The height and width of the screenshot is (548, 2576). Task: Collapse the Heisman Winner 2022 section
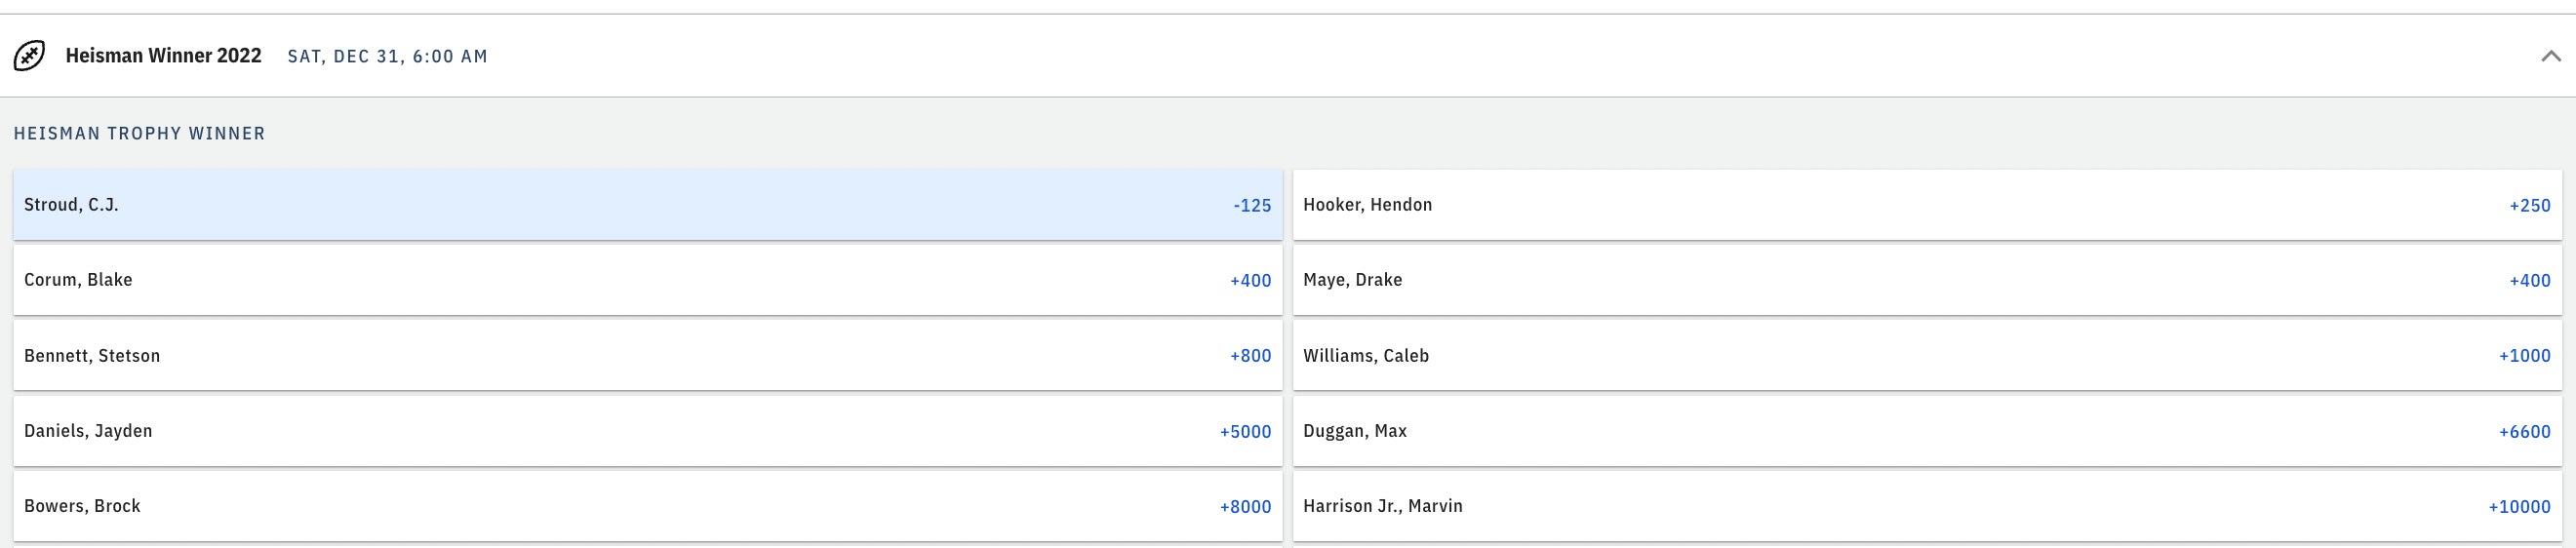click(x=2551, y=56)
